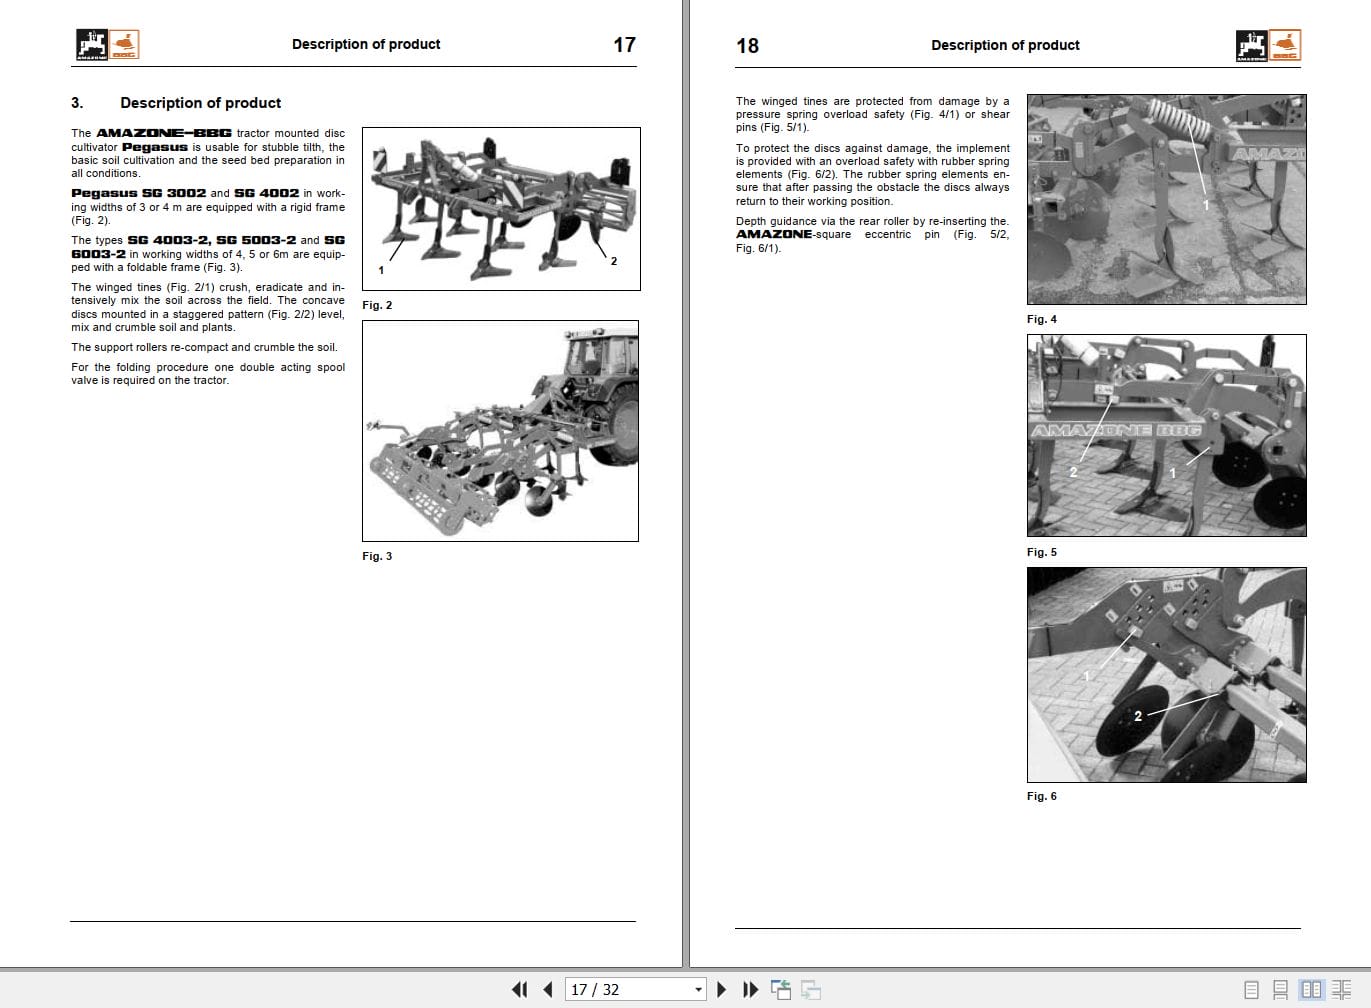Click the page number 17 in header
Viewport: 1371px width, 1008px height.
pos(624,45)
